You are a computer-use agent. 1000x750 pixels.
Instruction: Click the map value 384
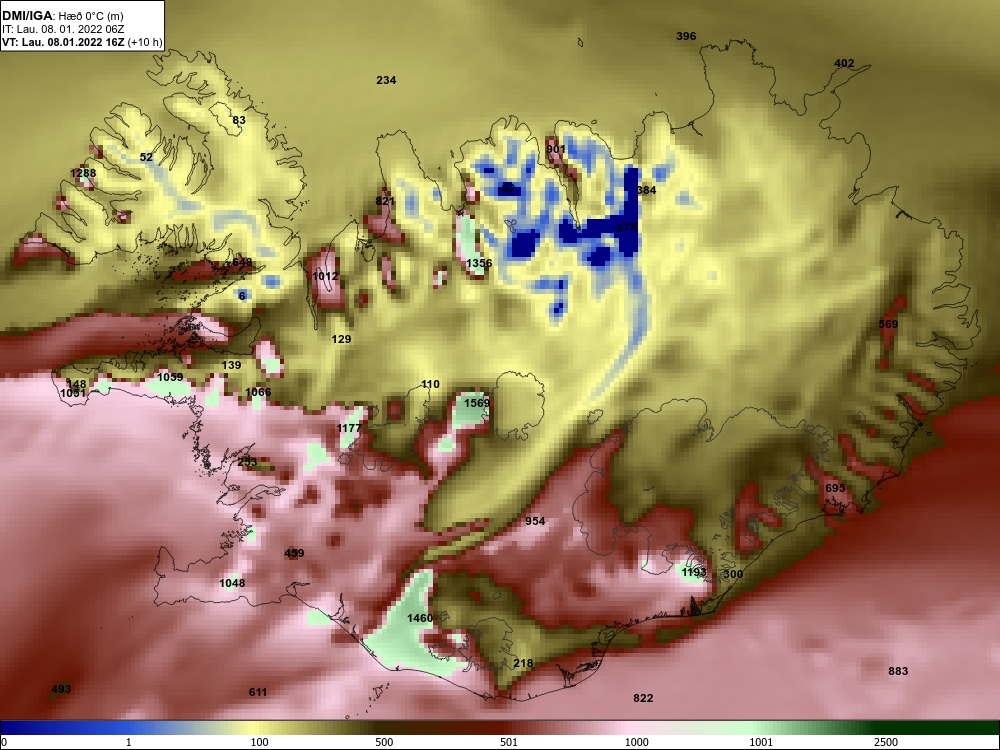click(646, 189)
